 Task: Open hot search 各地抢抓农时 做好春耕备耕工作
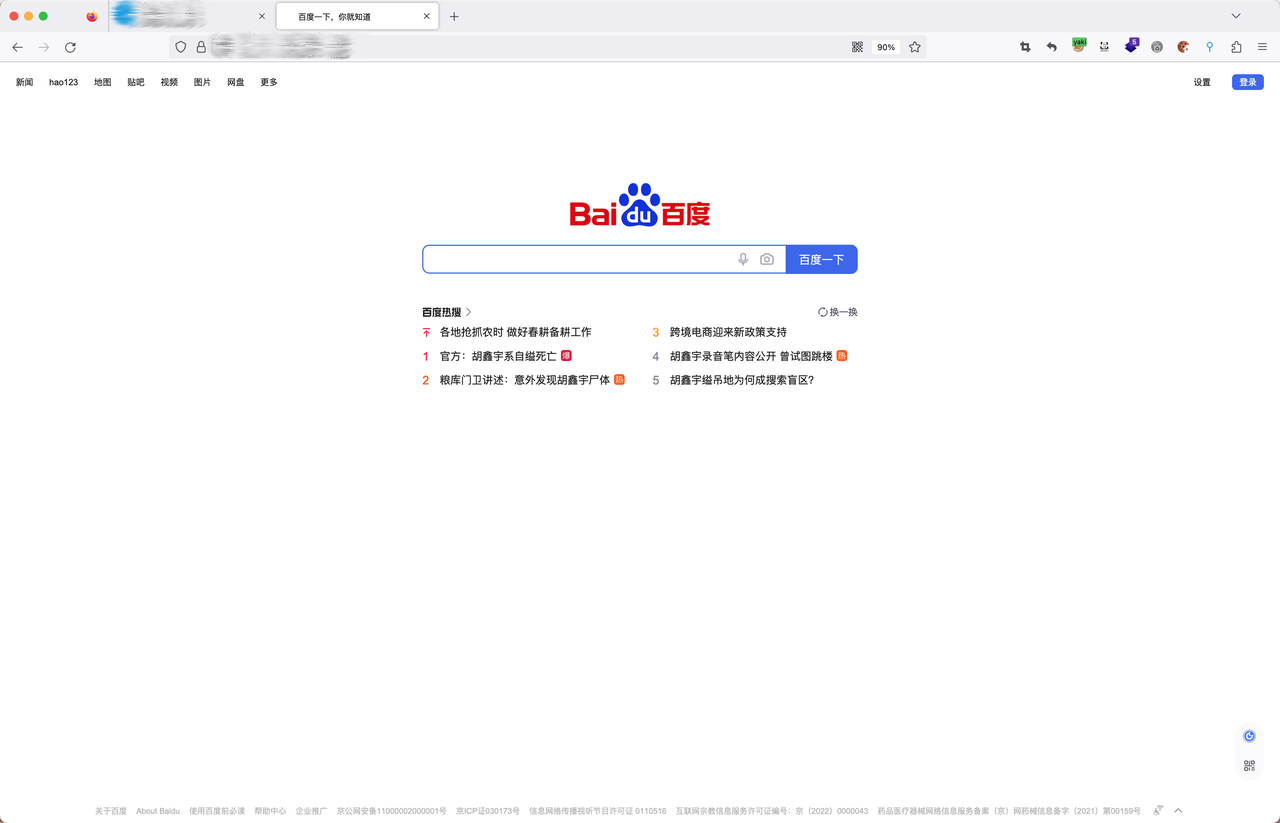[516, 332]
